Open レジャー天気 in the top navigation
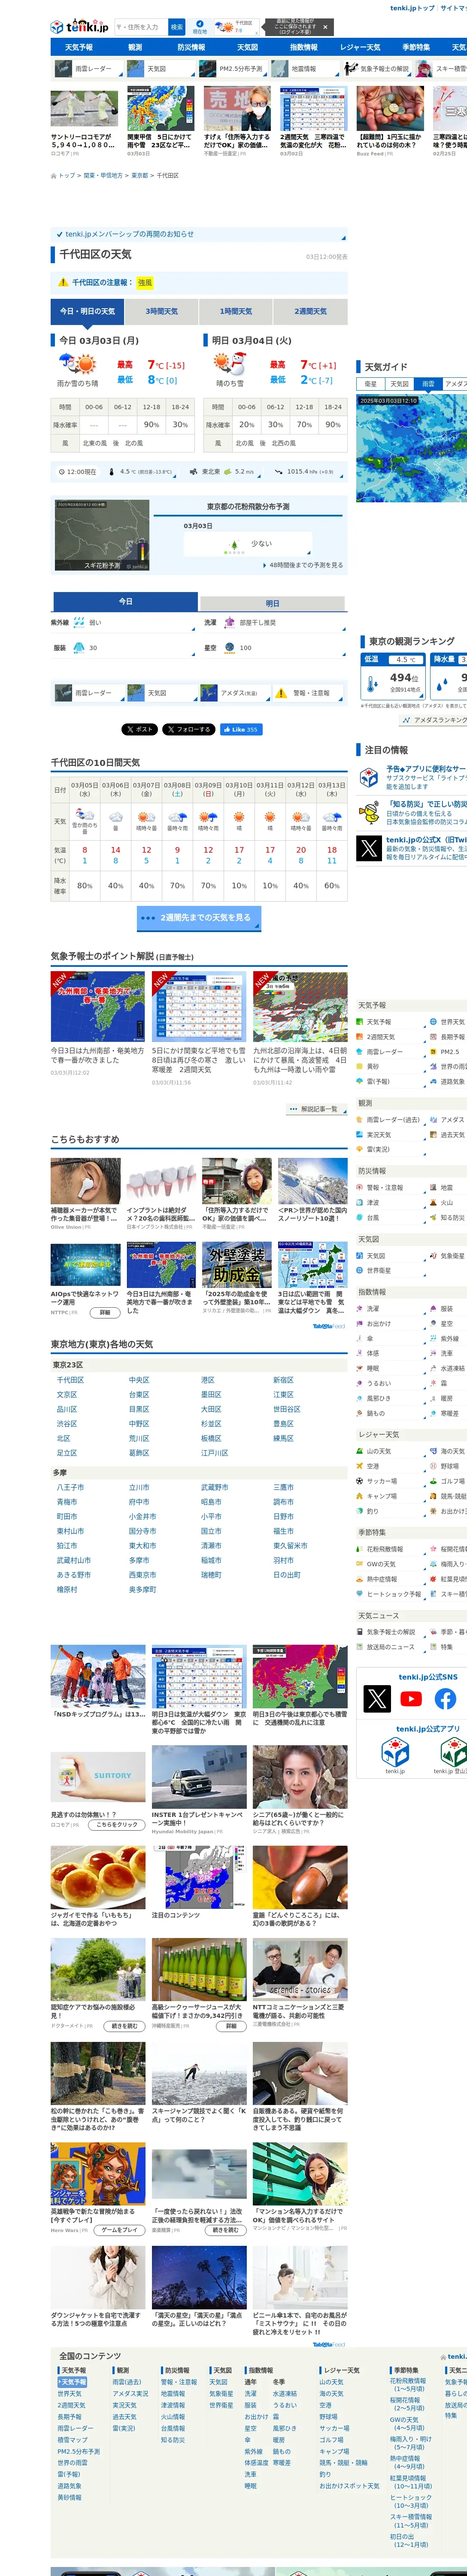 360,47
